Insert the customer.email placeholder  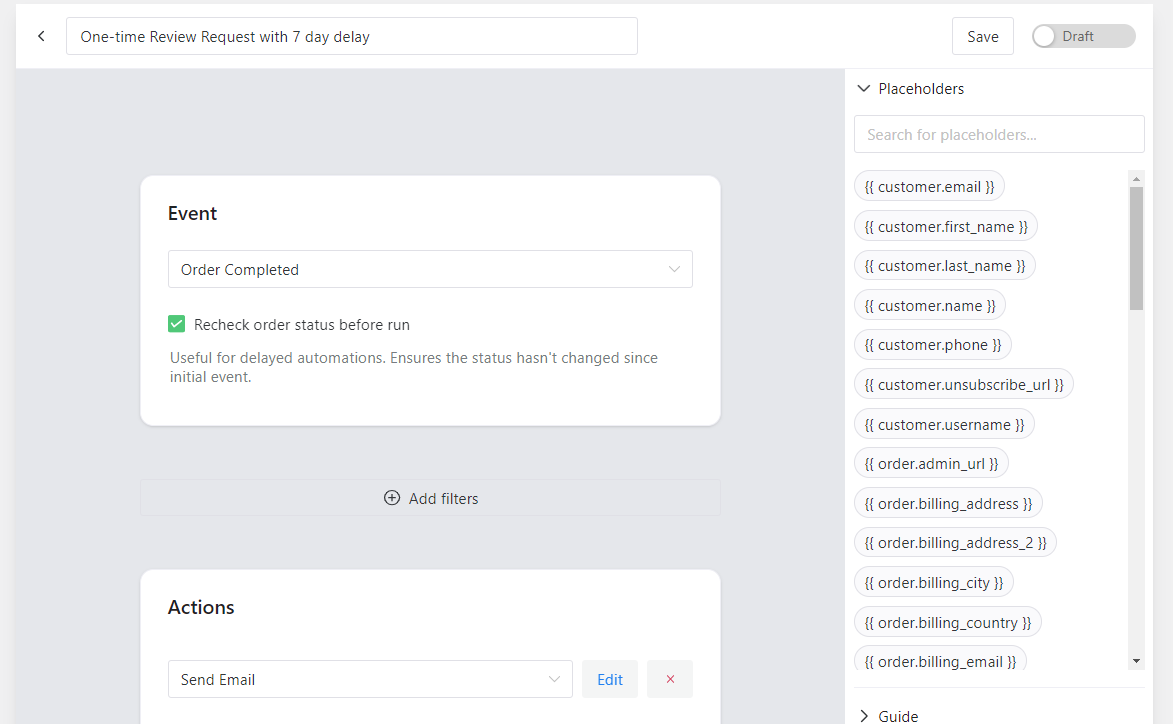[x=929, y=186]
